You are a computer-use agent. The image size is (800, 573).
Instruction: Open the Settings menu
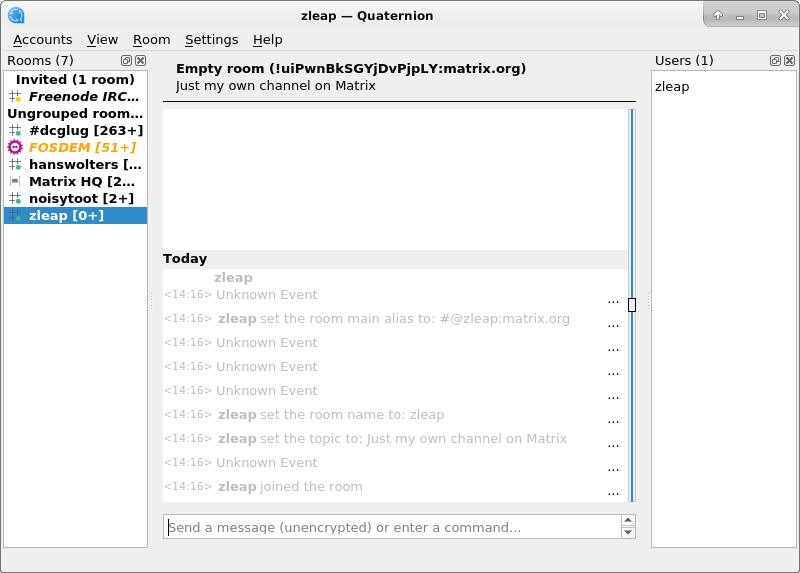[x=211, y=39]
